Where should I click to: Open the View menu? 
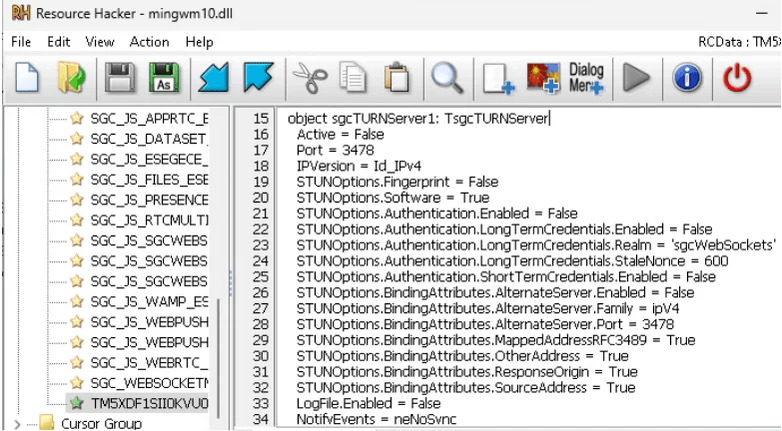tap(100, 42)
